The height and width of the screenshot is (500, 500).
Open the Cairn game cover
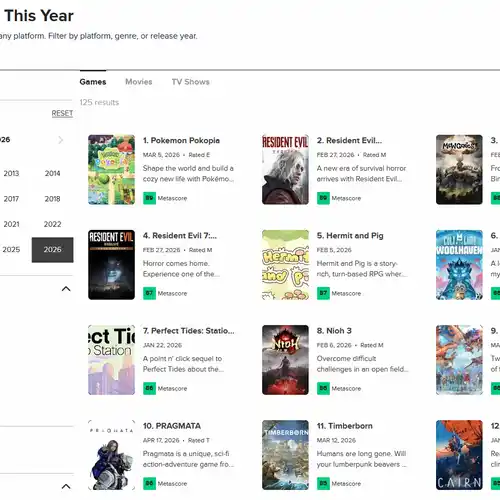point(459,455)
